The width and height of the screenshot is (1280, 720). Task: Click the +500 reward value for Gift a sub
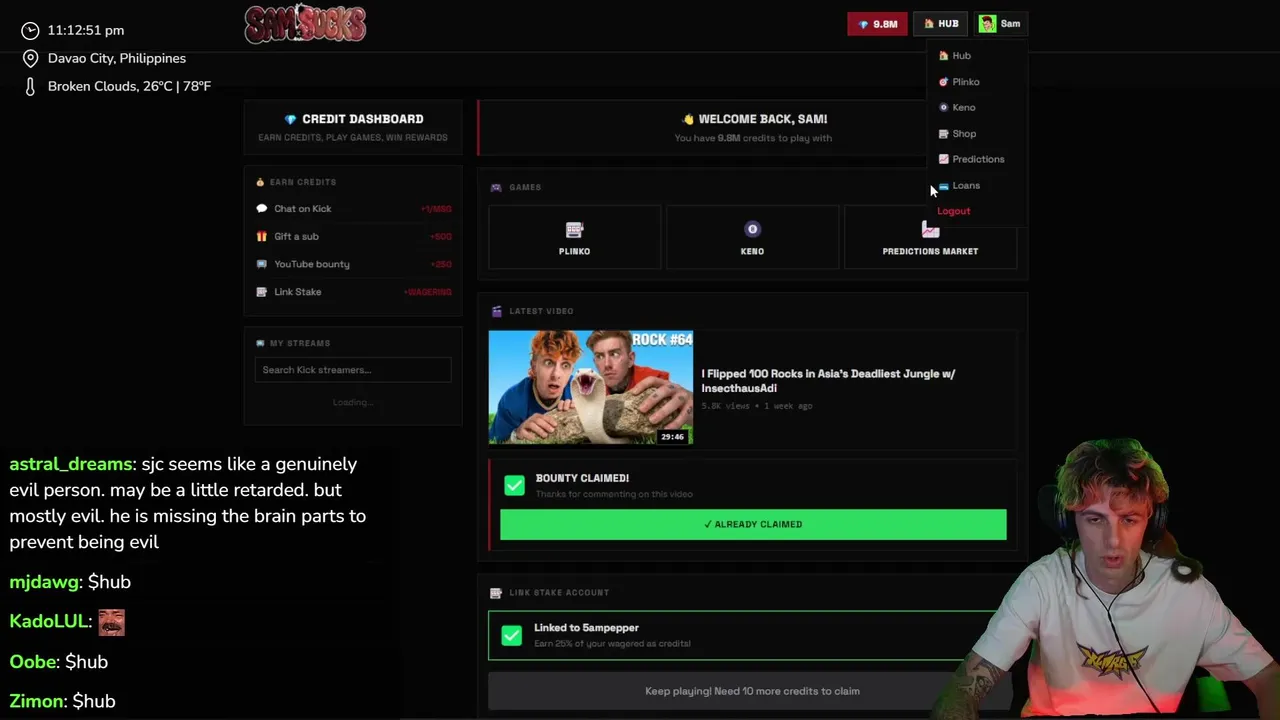[x=441, y=237]
